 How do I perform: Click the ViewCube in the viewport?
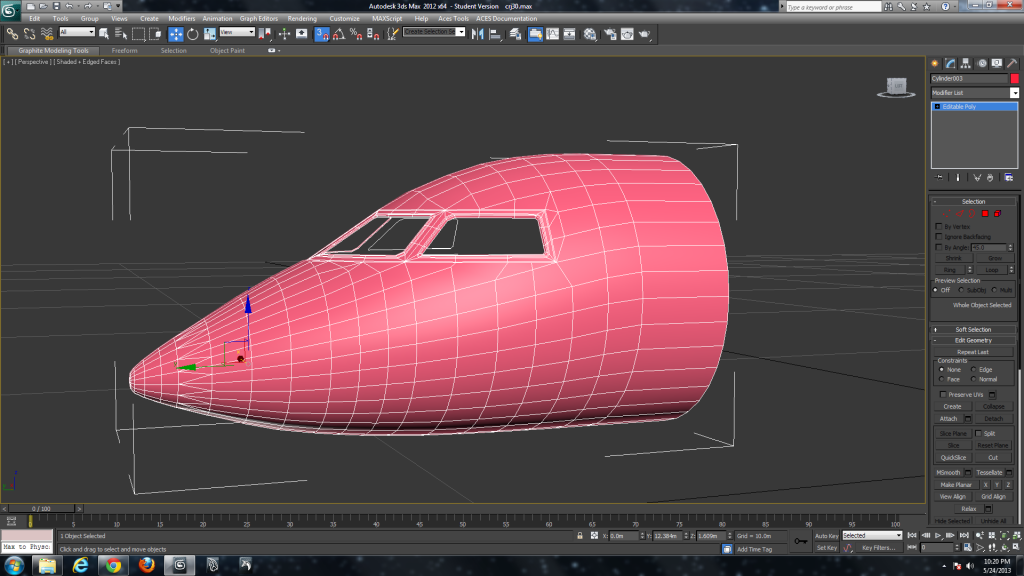(x=897, y=87)
